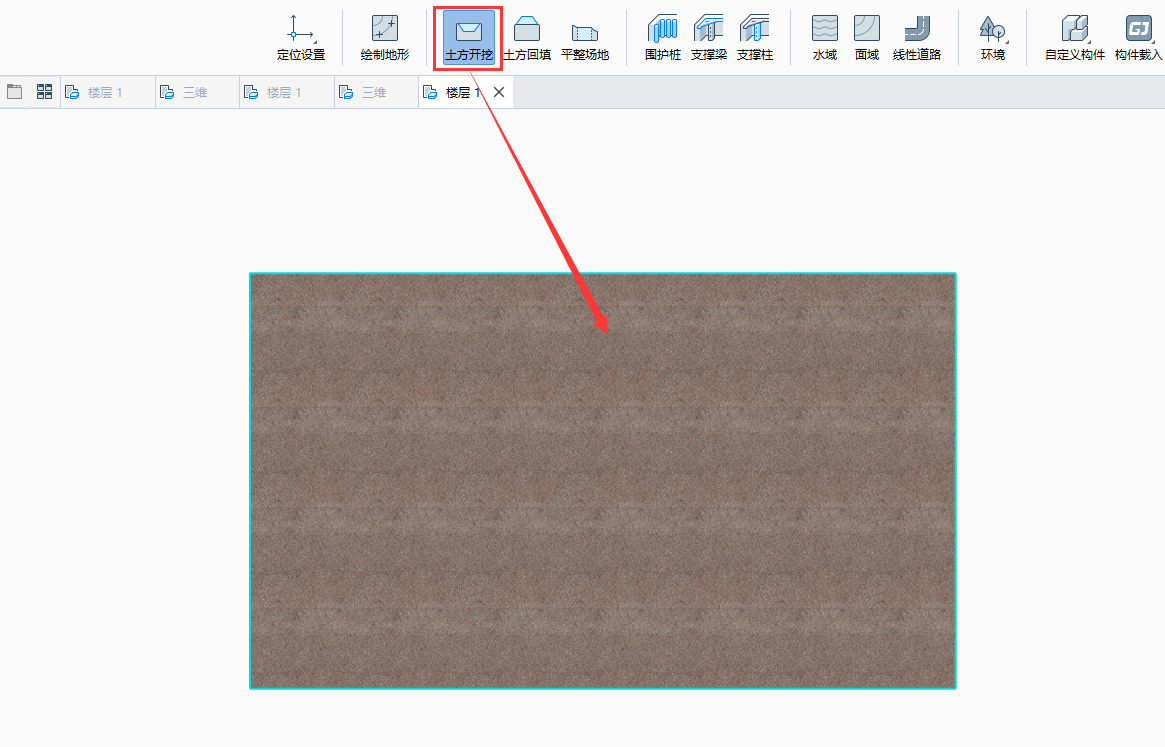Switch to 楼层 1 tab beside grid icon
Image resolution: width=1165 pixels, height=747 pixels.
[108, 92]
